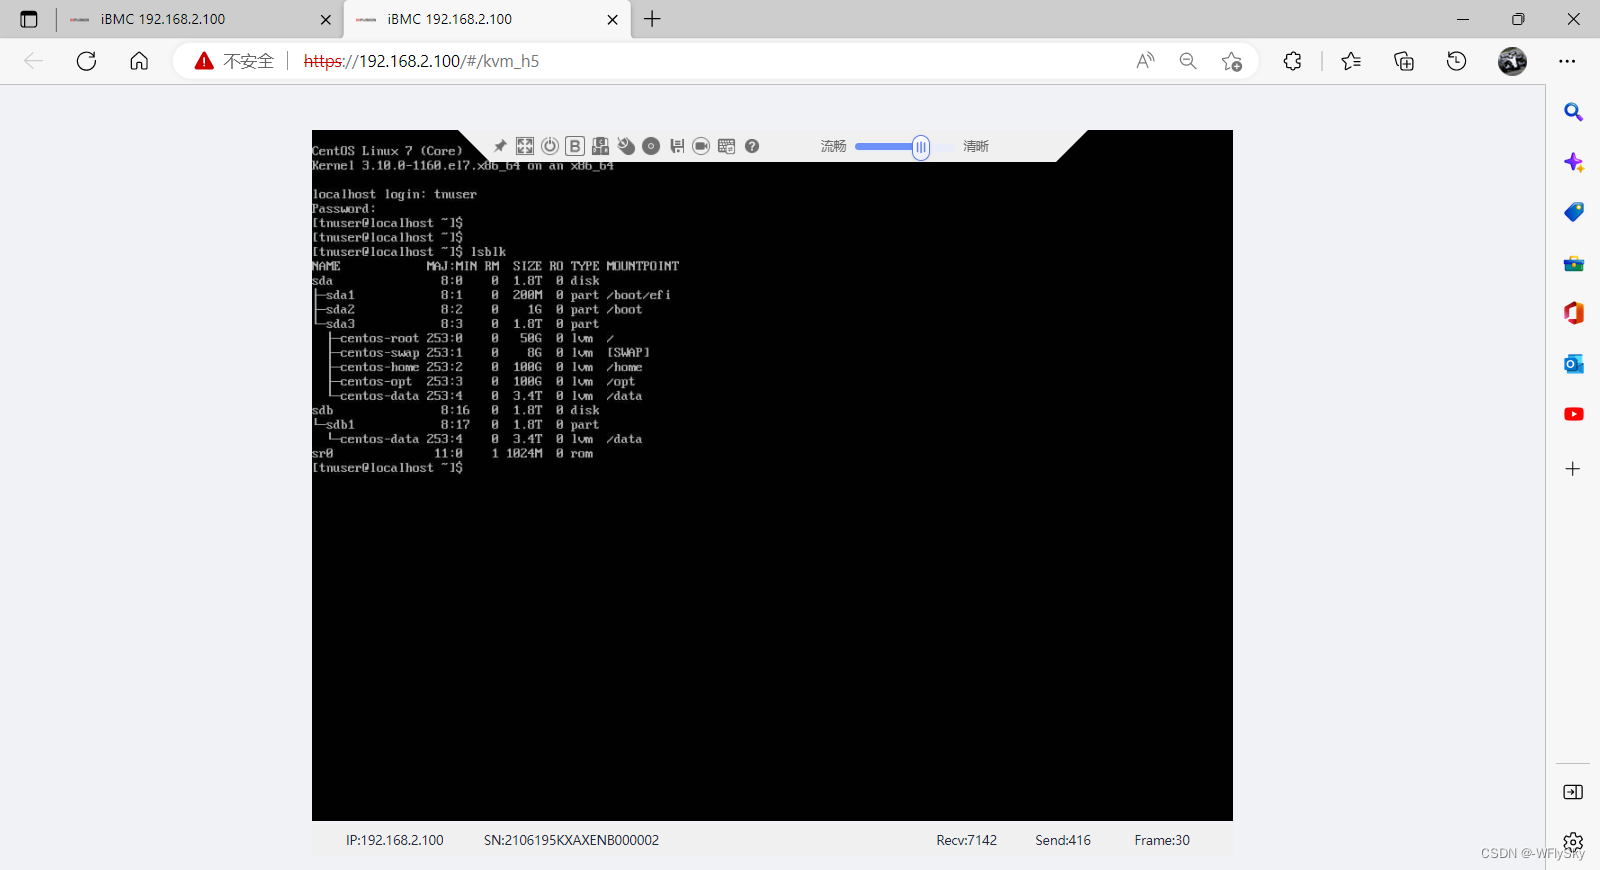This screenshot has width=1600, height=870.
Task: Click the sdb1 partition row in terminal
Action: click(456, 425)
